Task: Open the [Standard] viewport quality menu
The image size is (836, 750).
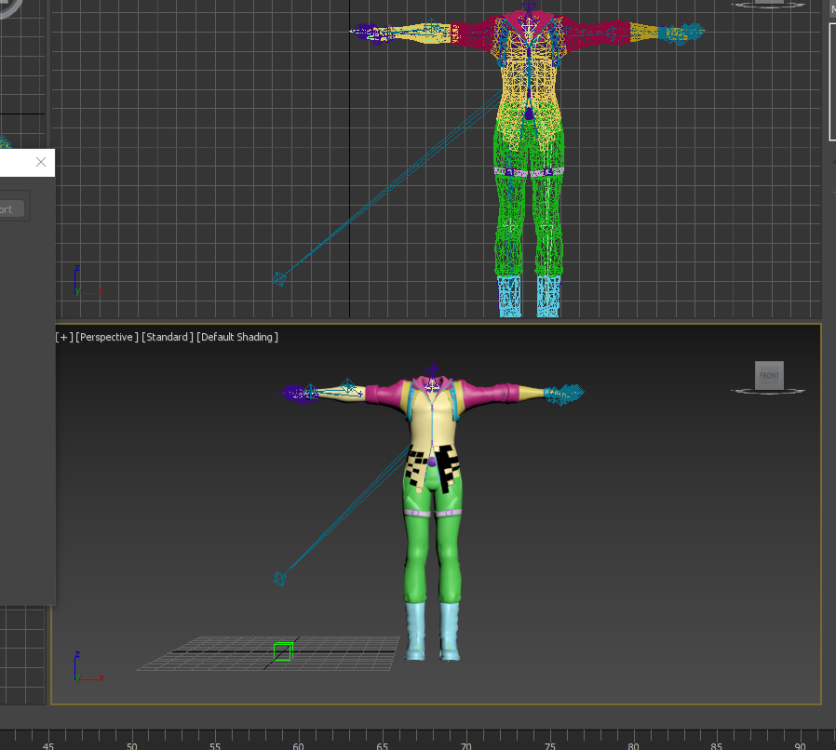Action: (167, 337)
